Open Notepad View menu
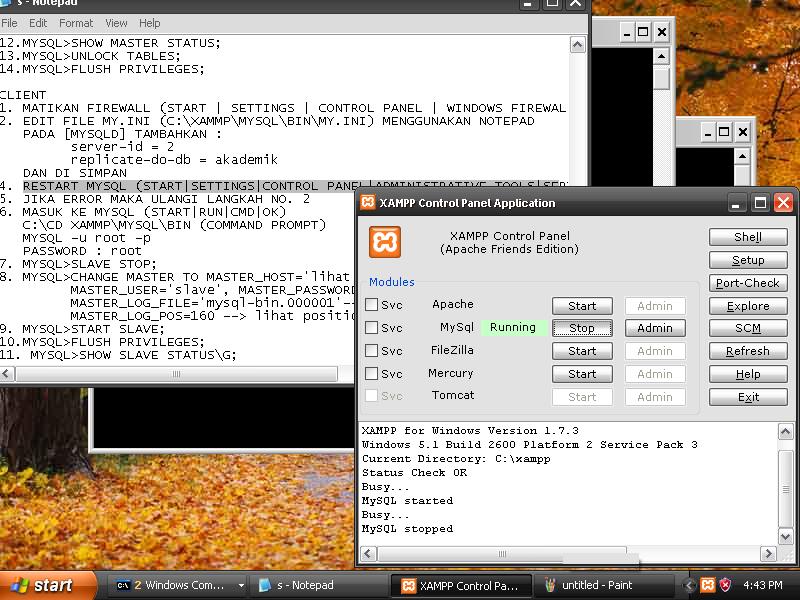 click(x=116, y=23)
